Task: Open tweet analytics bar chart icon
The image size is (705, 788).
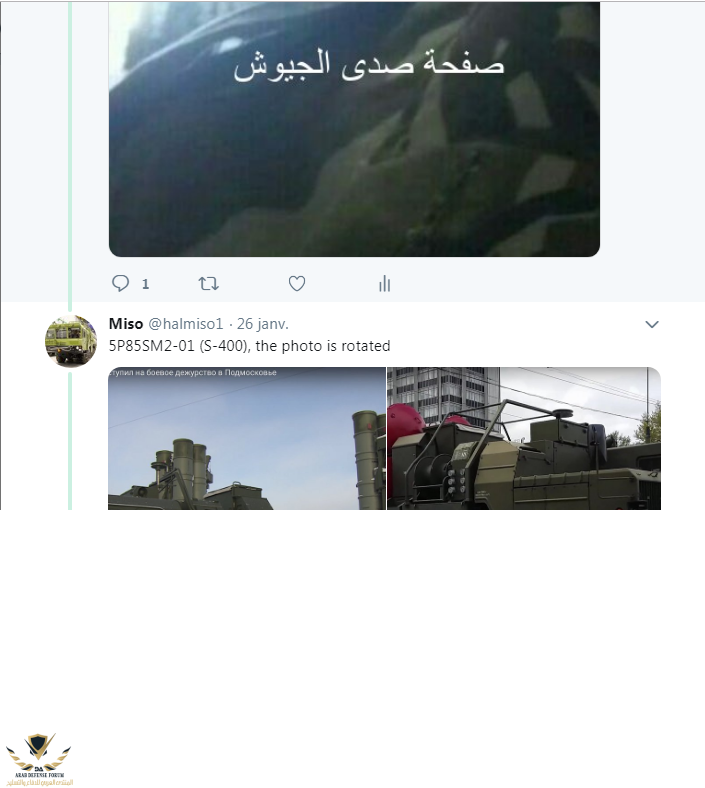Action: (384, 283)
